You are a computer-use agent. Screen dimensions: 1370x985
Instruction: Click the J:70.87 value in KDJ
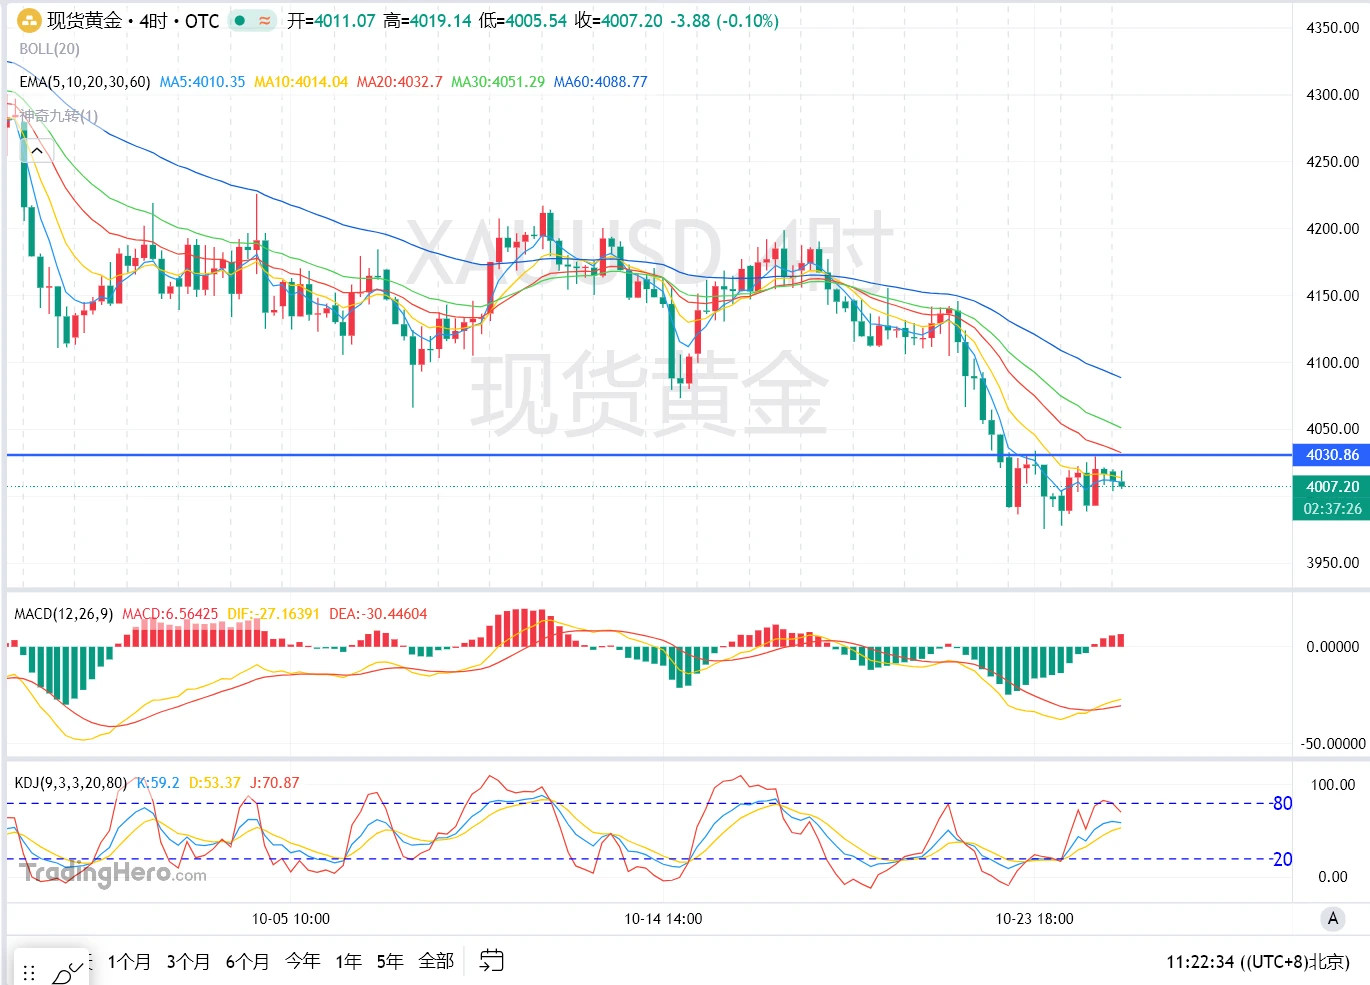(275, 783)
